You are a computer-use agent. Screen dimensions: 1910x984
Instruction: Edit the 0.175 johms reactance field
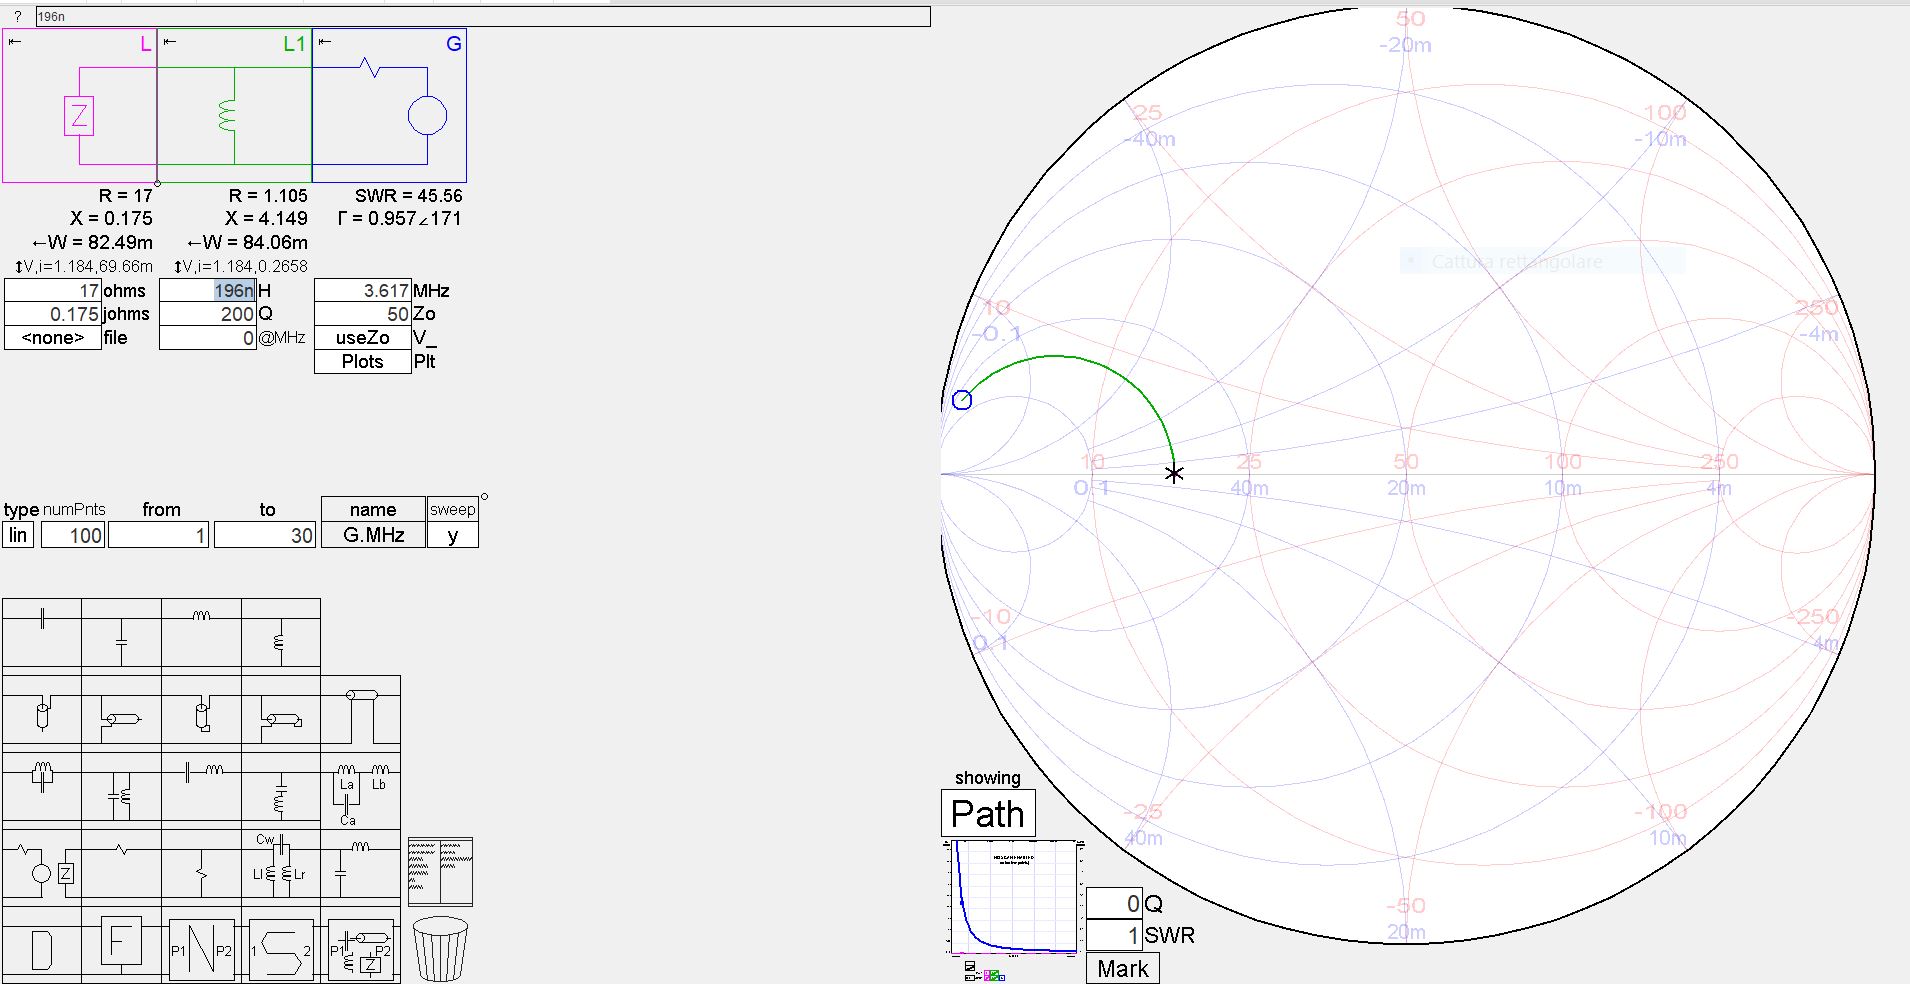coord(53,314)
